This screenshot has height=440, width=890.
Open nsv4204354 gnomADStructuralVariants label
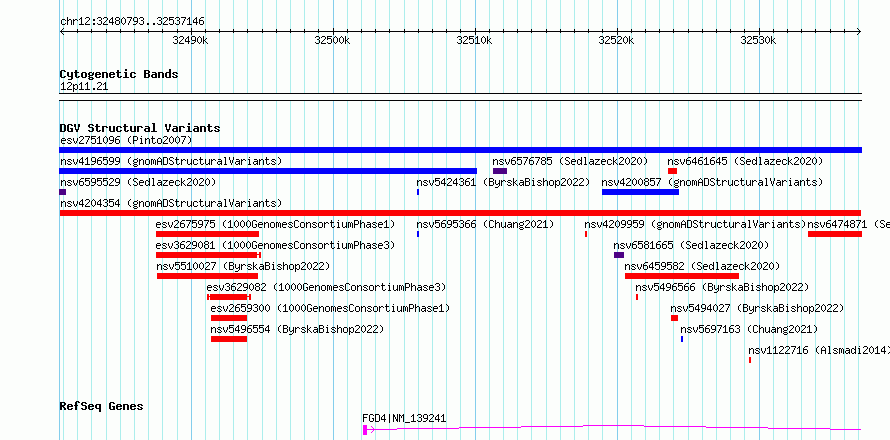pyautogui.click(x=171, y=203)
